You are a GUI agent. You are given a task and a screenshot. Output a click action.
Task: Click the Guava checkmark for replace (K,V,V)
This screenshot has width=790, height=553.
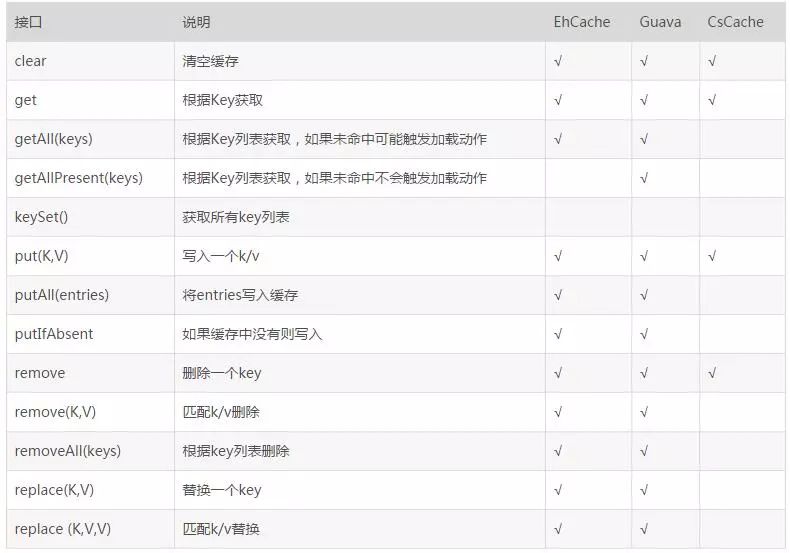644,529
